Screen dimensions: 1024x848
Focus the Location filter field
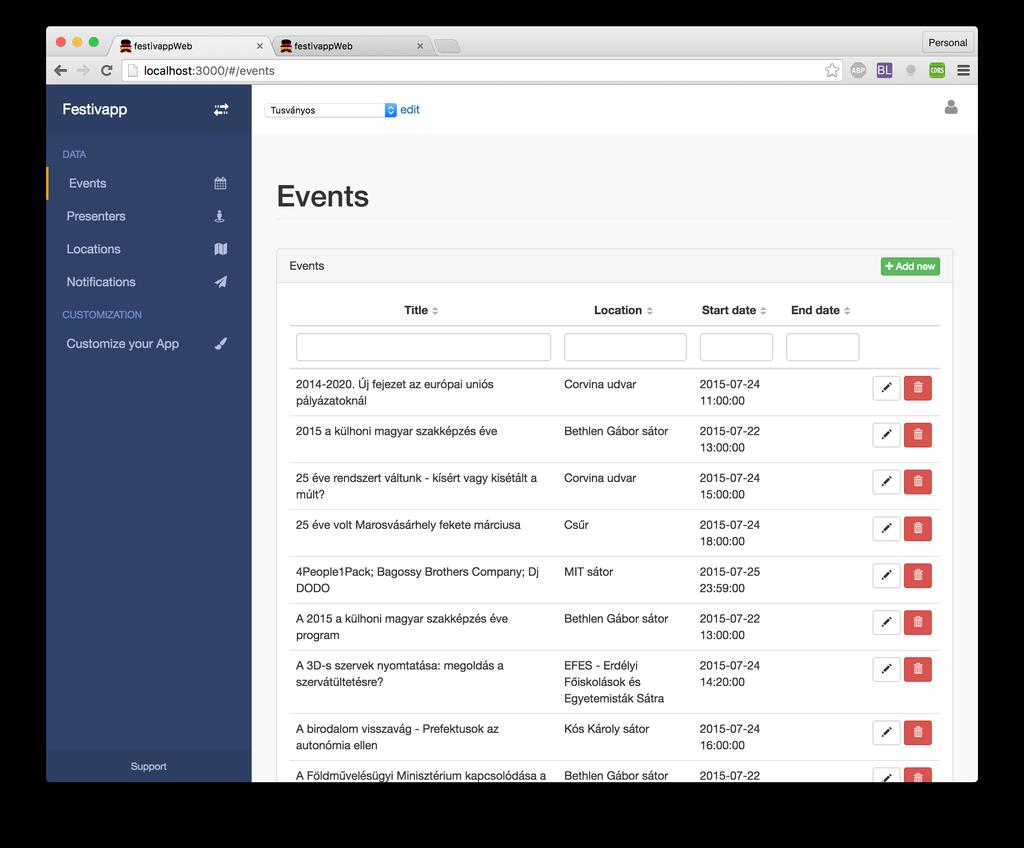pyautogui.click(x=625, y=347)
